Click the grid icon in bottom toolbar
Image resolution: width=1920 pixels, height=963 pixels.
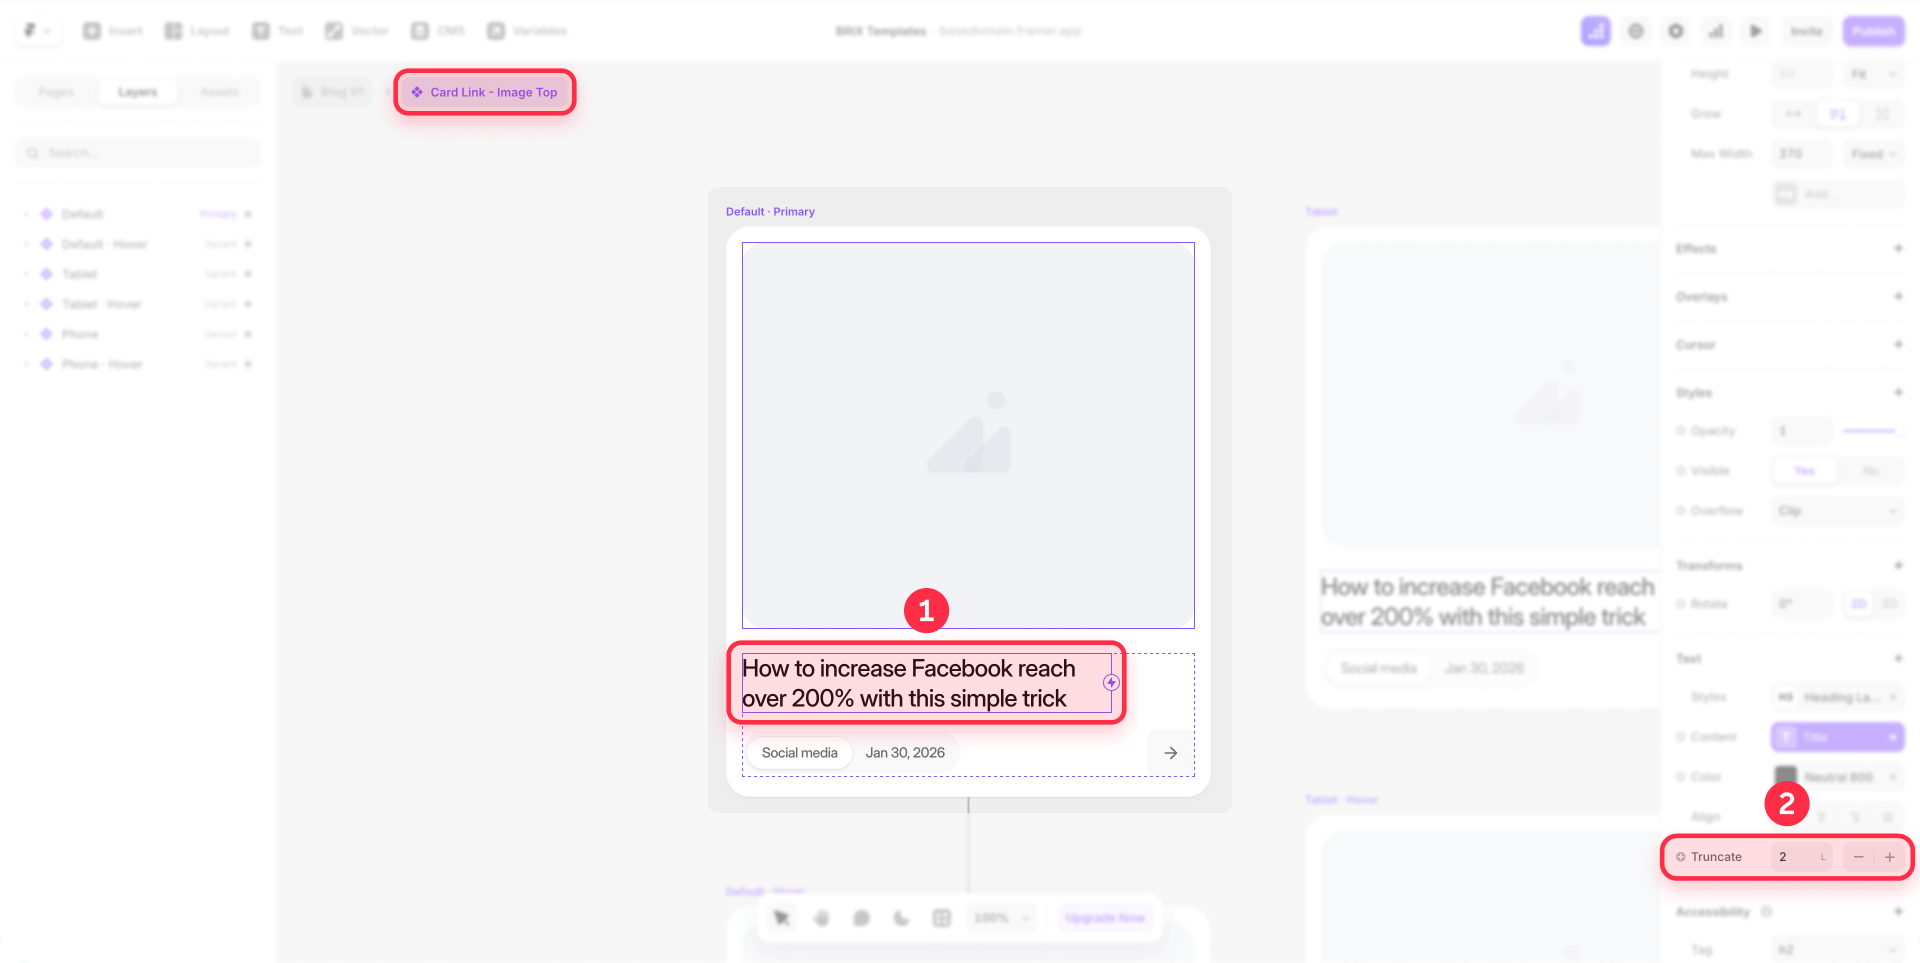coord(942,918)
